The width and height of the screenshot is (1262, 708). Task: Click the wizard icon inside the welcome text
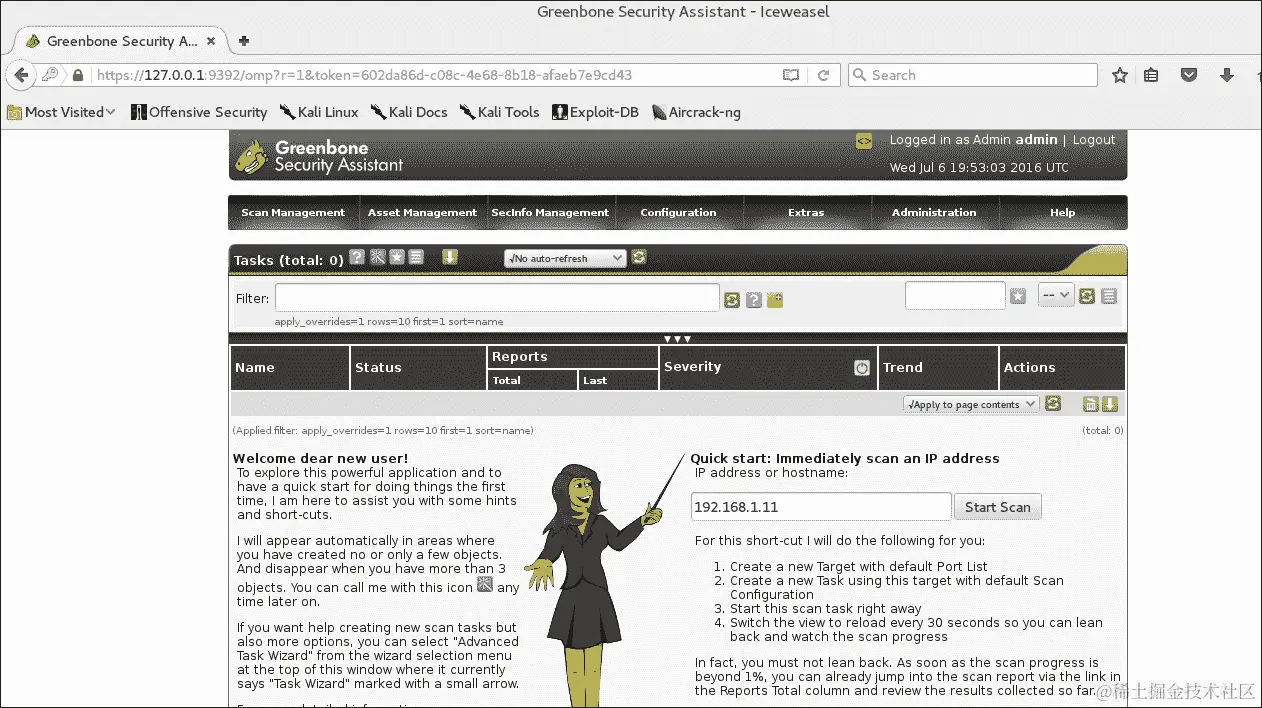click(x=485, y=585)
